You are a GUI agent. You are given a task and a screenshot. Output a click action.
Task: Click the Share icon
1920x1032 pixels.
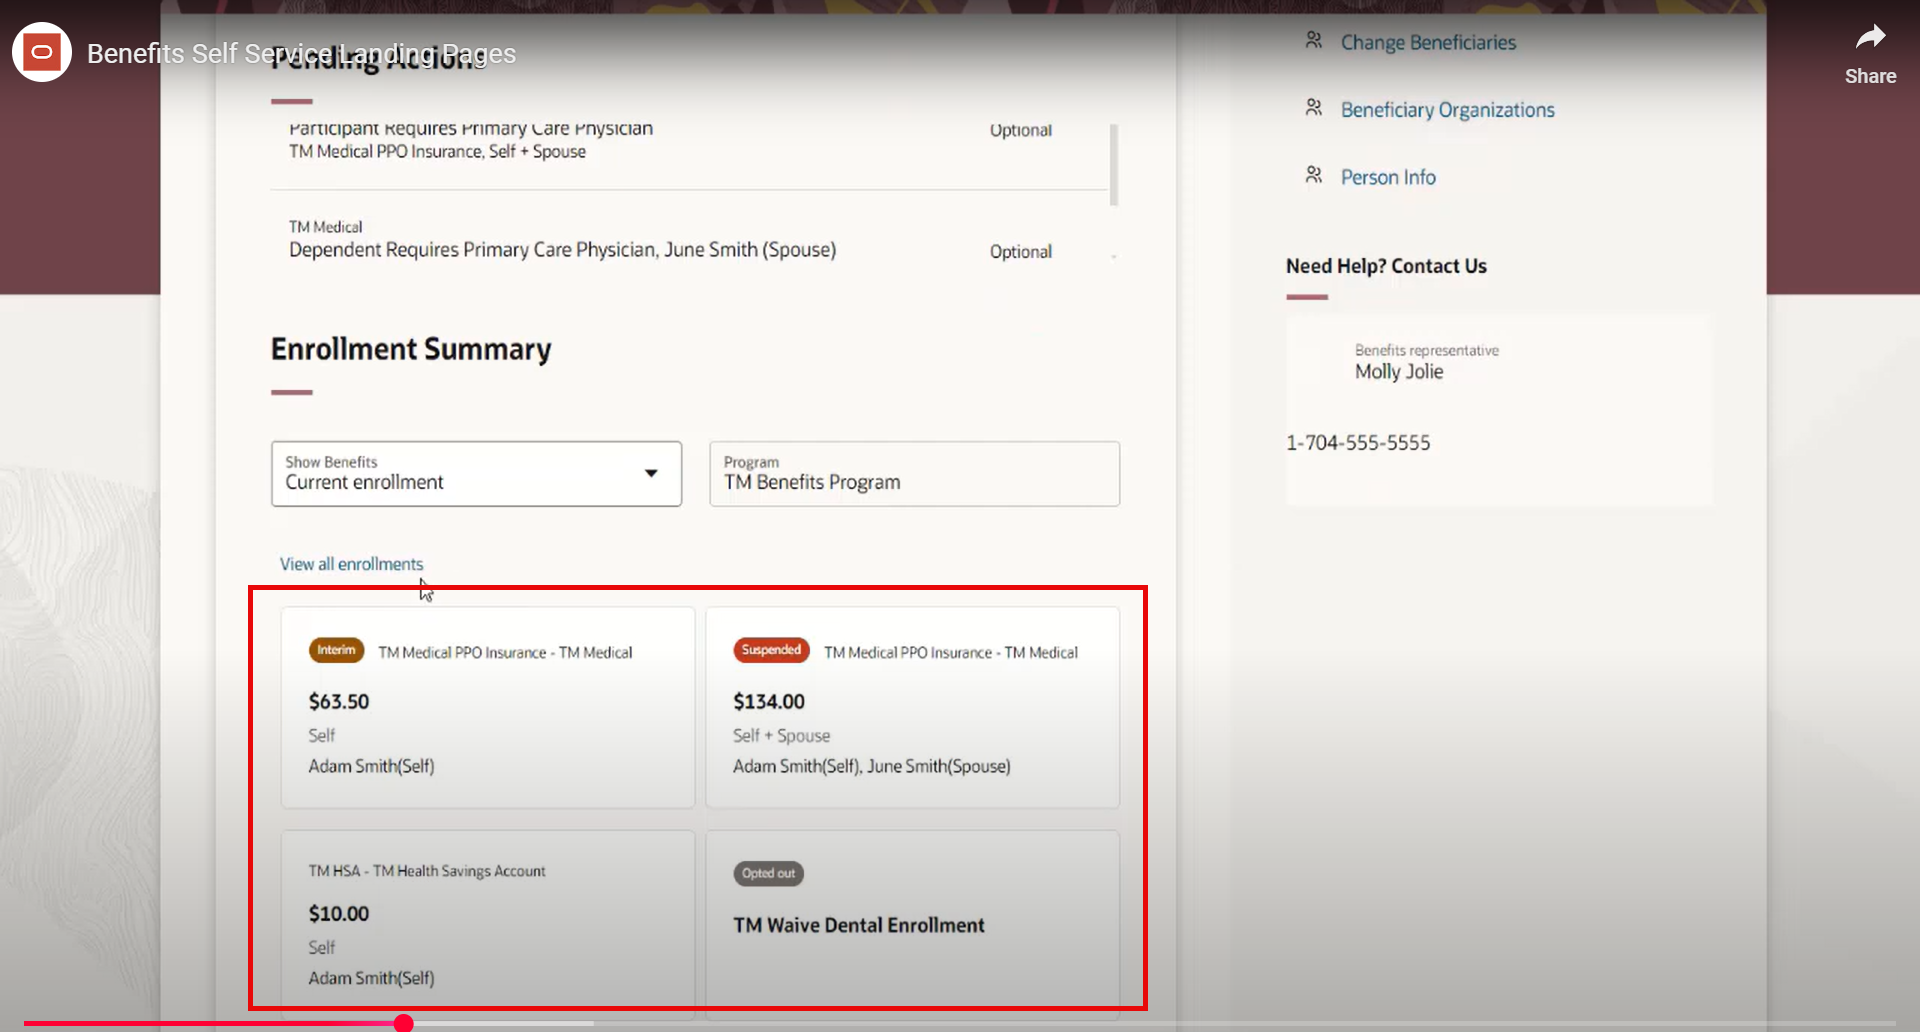coord(1870,34)
